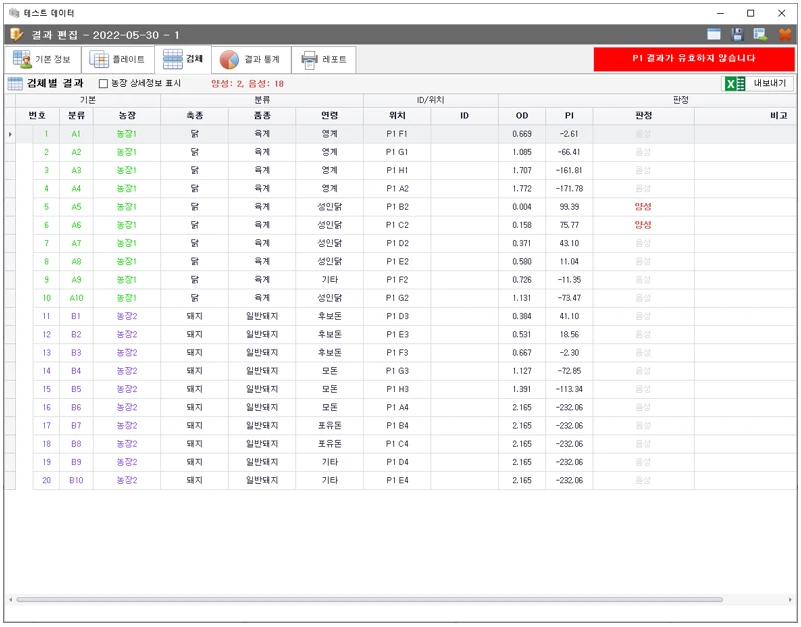This screenshot has width=801, height=627.
Task: Close the result editor with orange X
Action: [x=785, y=35]
